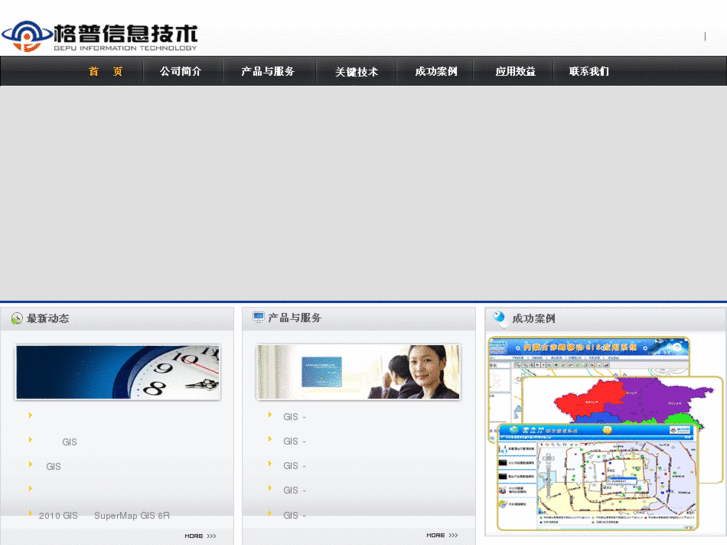Click the fourth 'GIS -' product link
Image resolution: width=727 pixels, height=545 pixels.
(x=294, y=491)
